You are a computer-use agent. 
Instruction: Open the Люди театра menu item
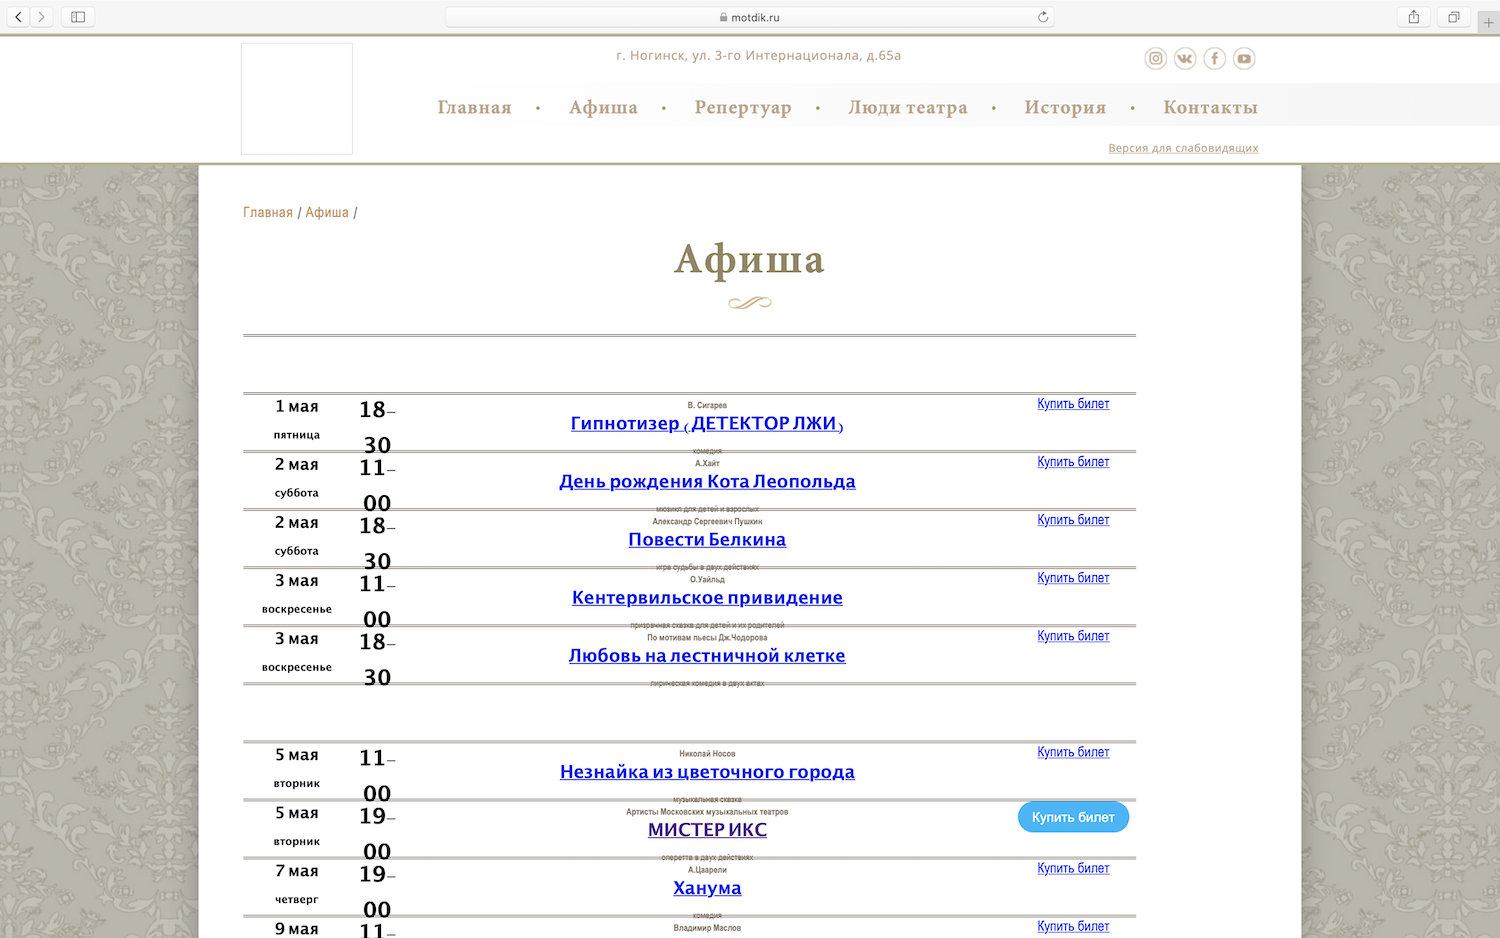tap(908, 108)
